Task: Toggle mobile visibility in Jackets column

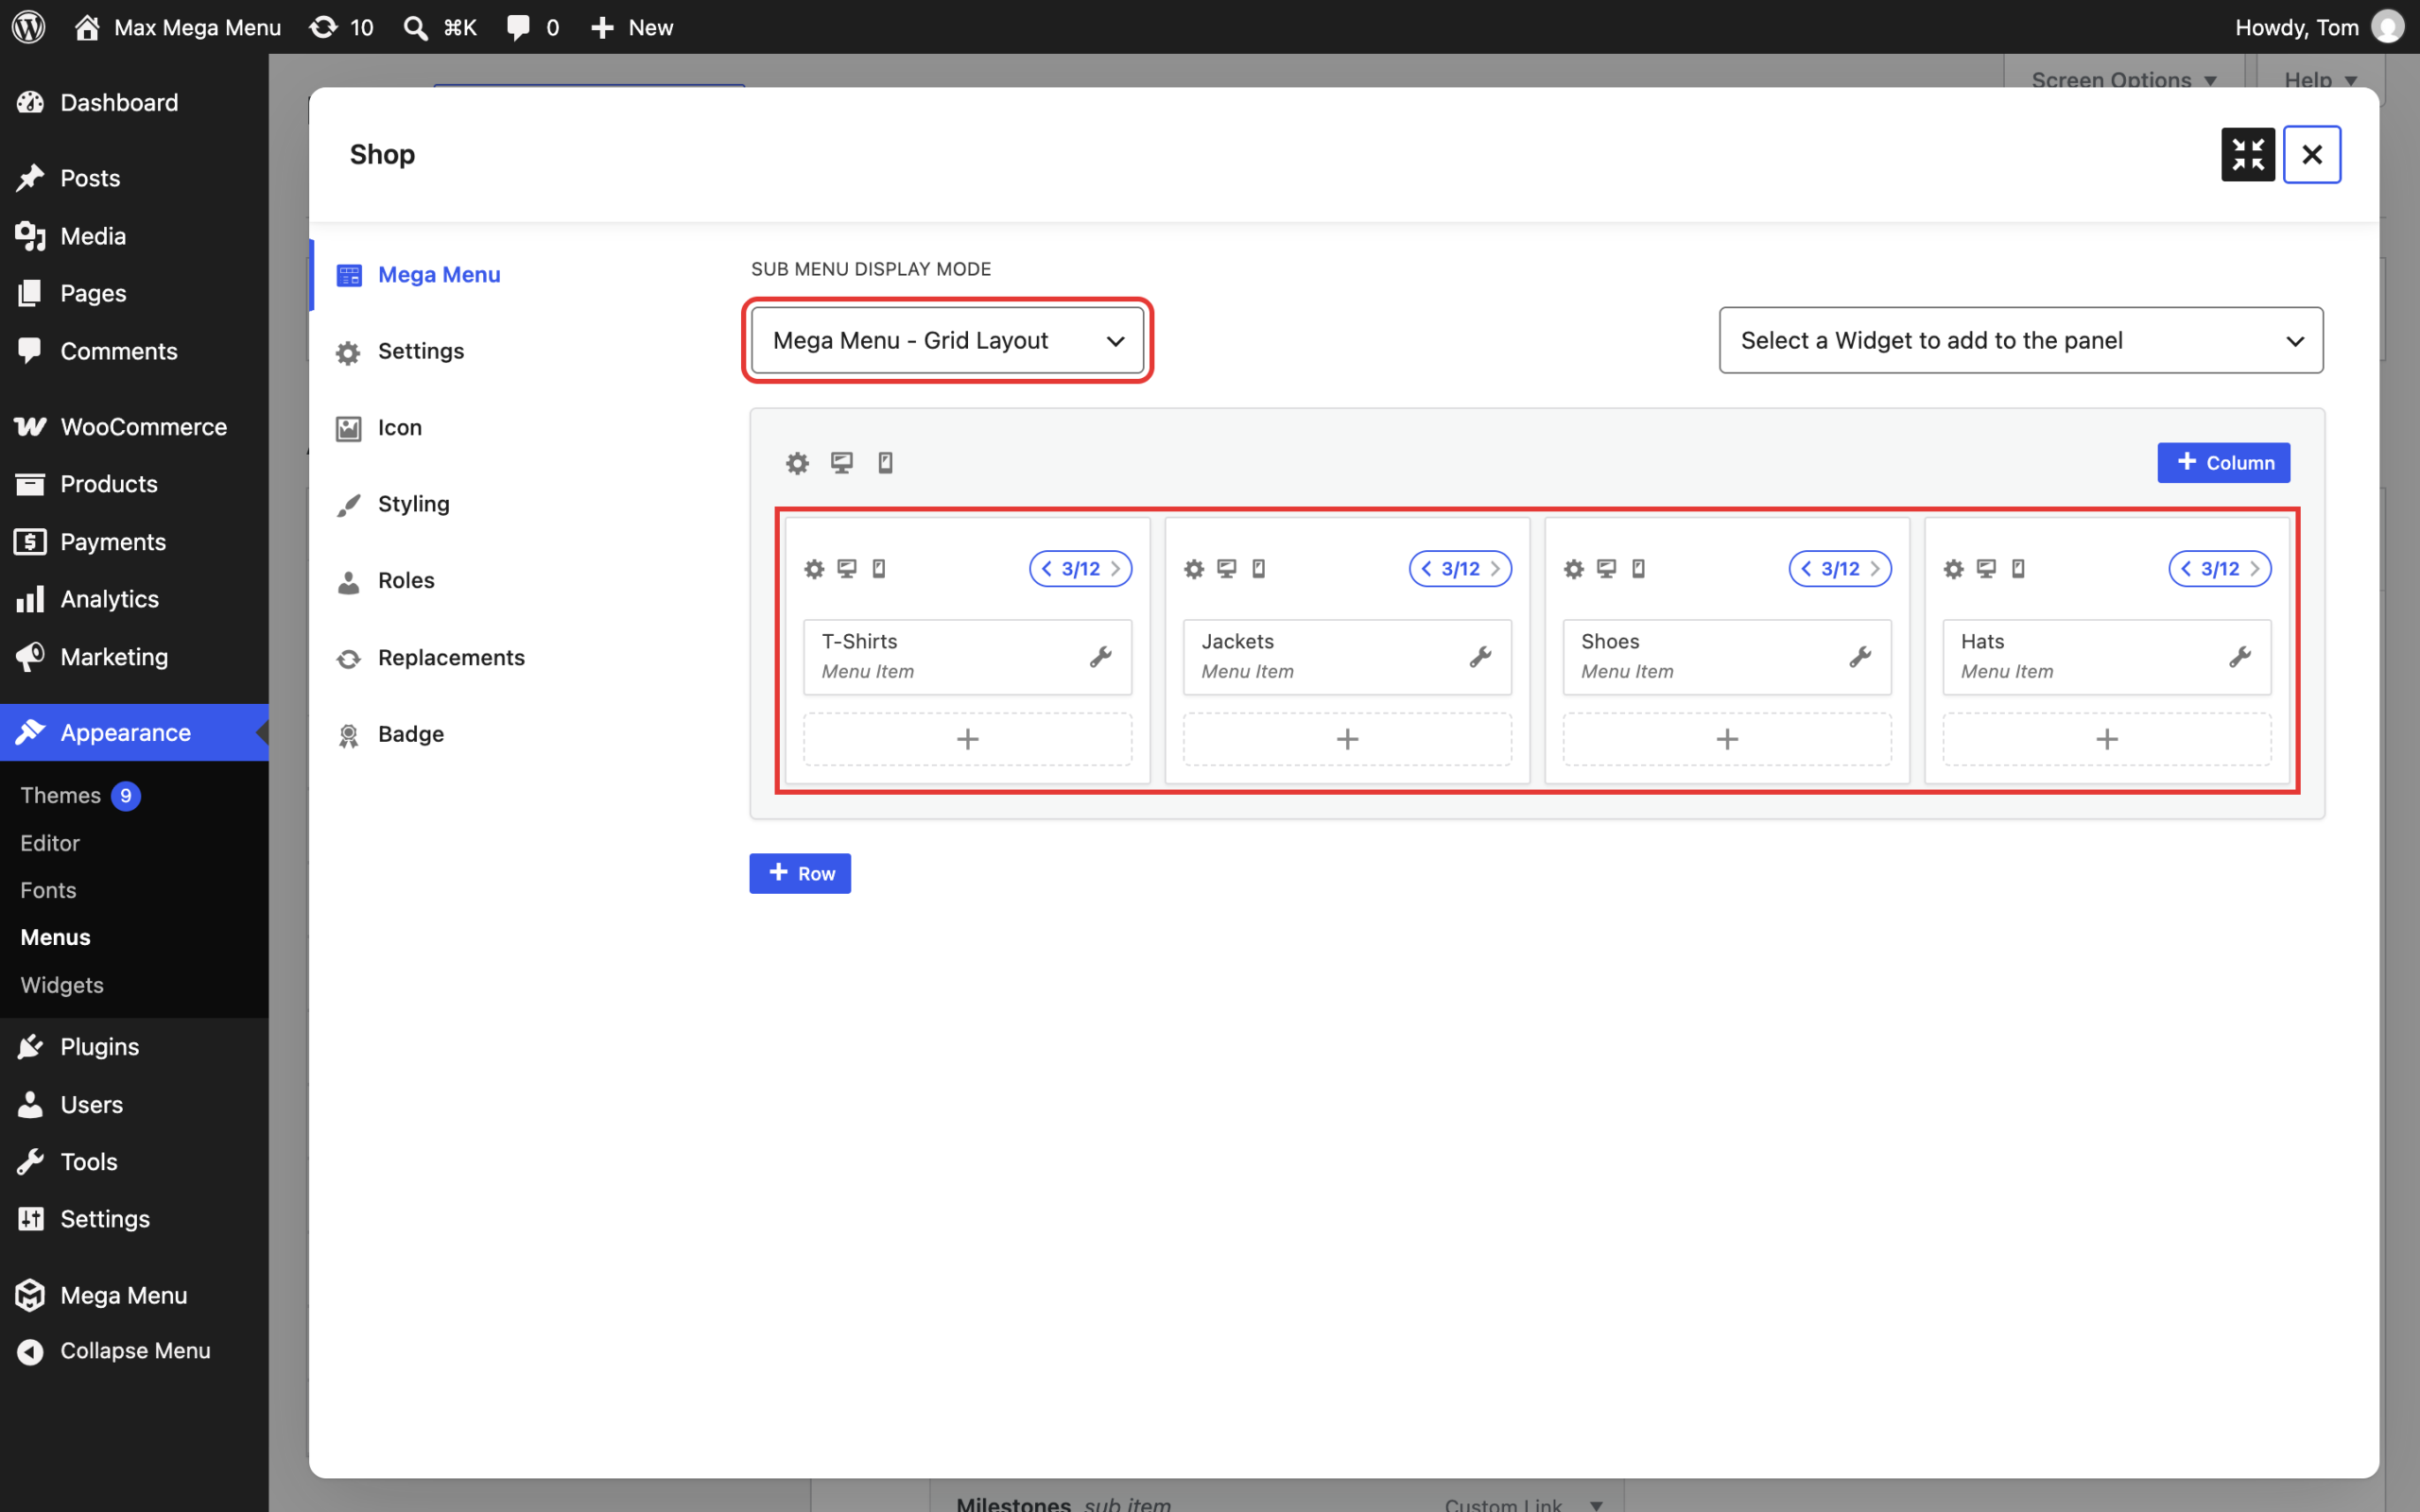Action: click(1259, 569)
